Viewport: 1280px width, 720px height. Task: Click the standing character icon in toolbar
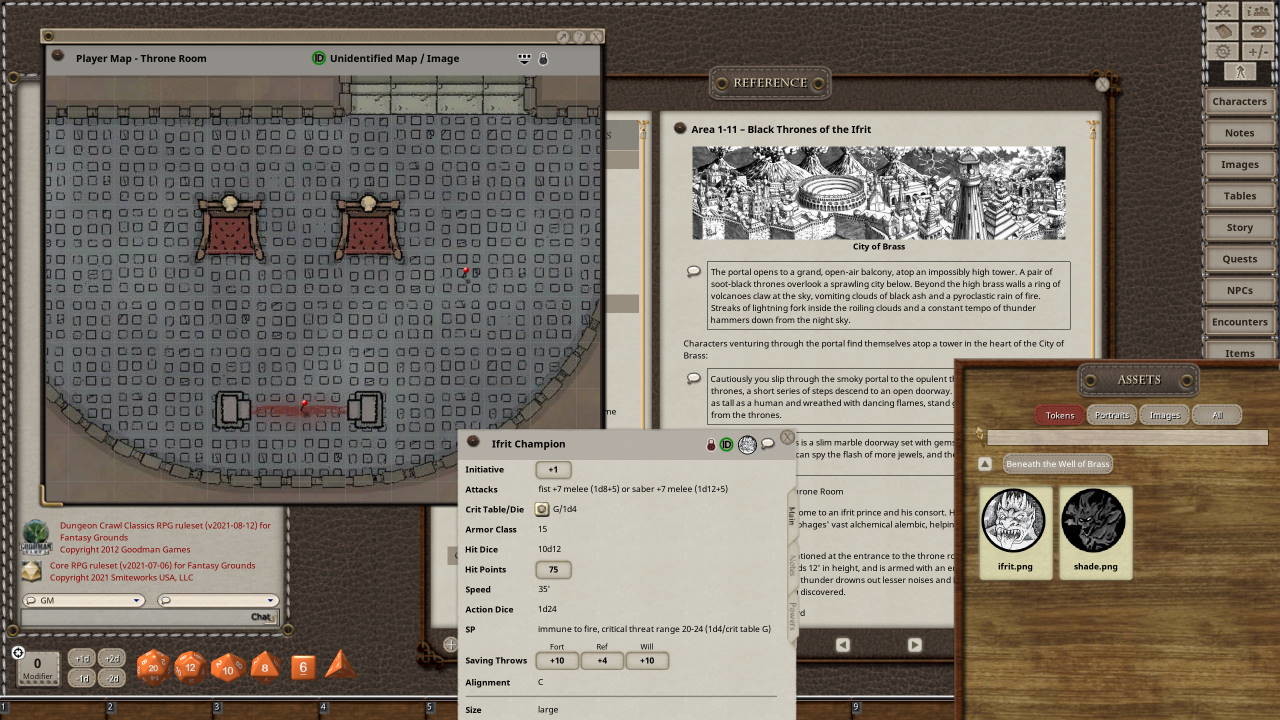tap(1240, 71)
